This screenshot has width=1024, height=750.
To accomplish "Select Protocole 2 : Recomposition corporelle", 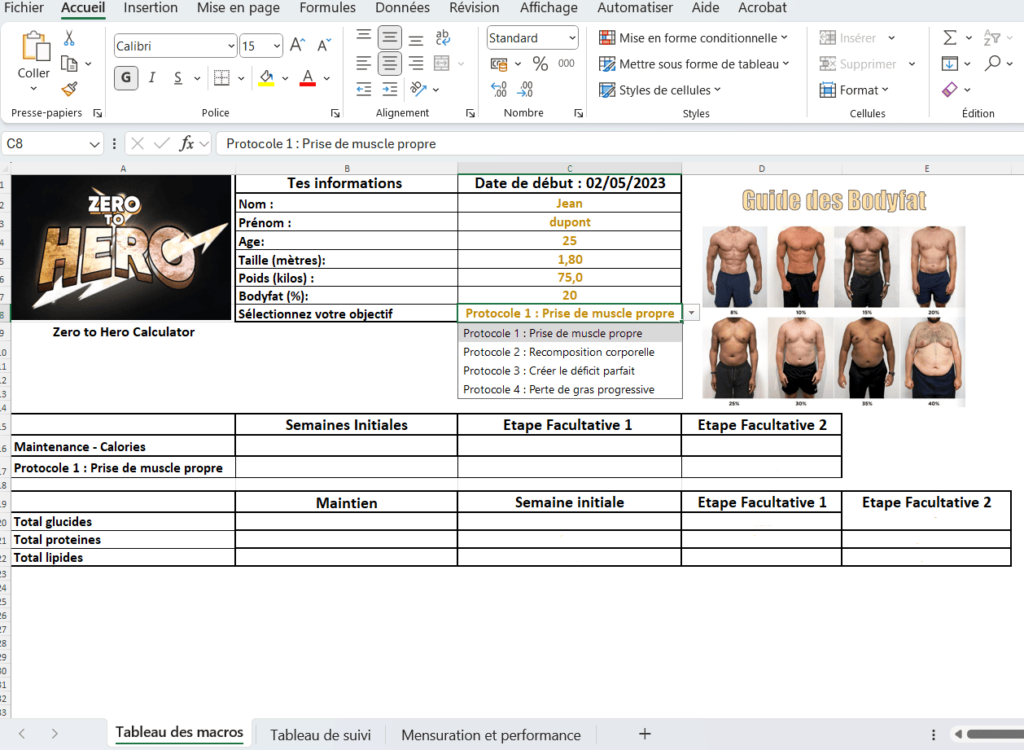I will pyautogui.click(x=570, y=352).
